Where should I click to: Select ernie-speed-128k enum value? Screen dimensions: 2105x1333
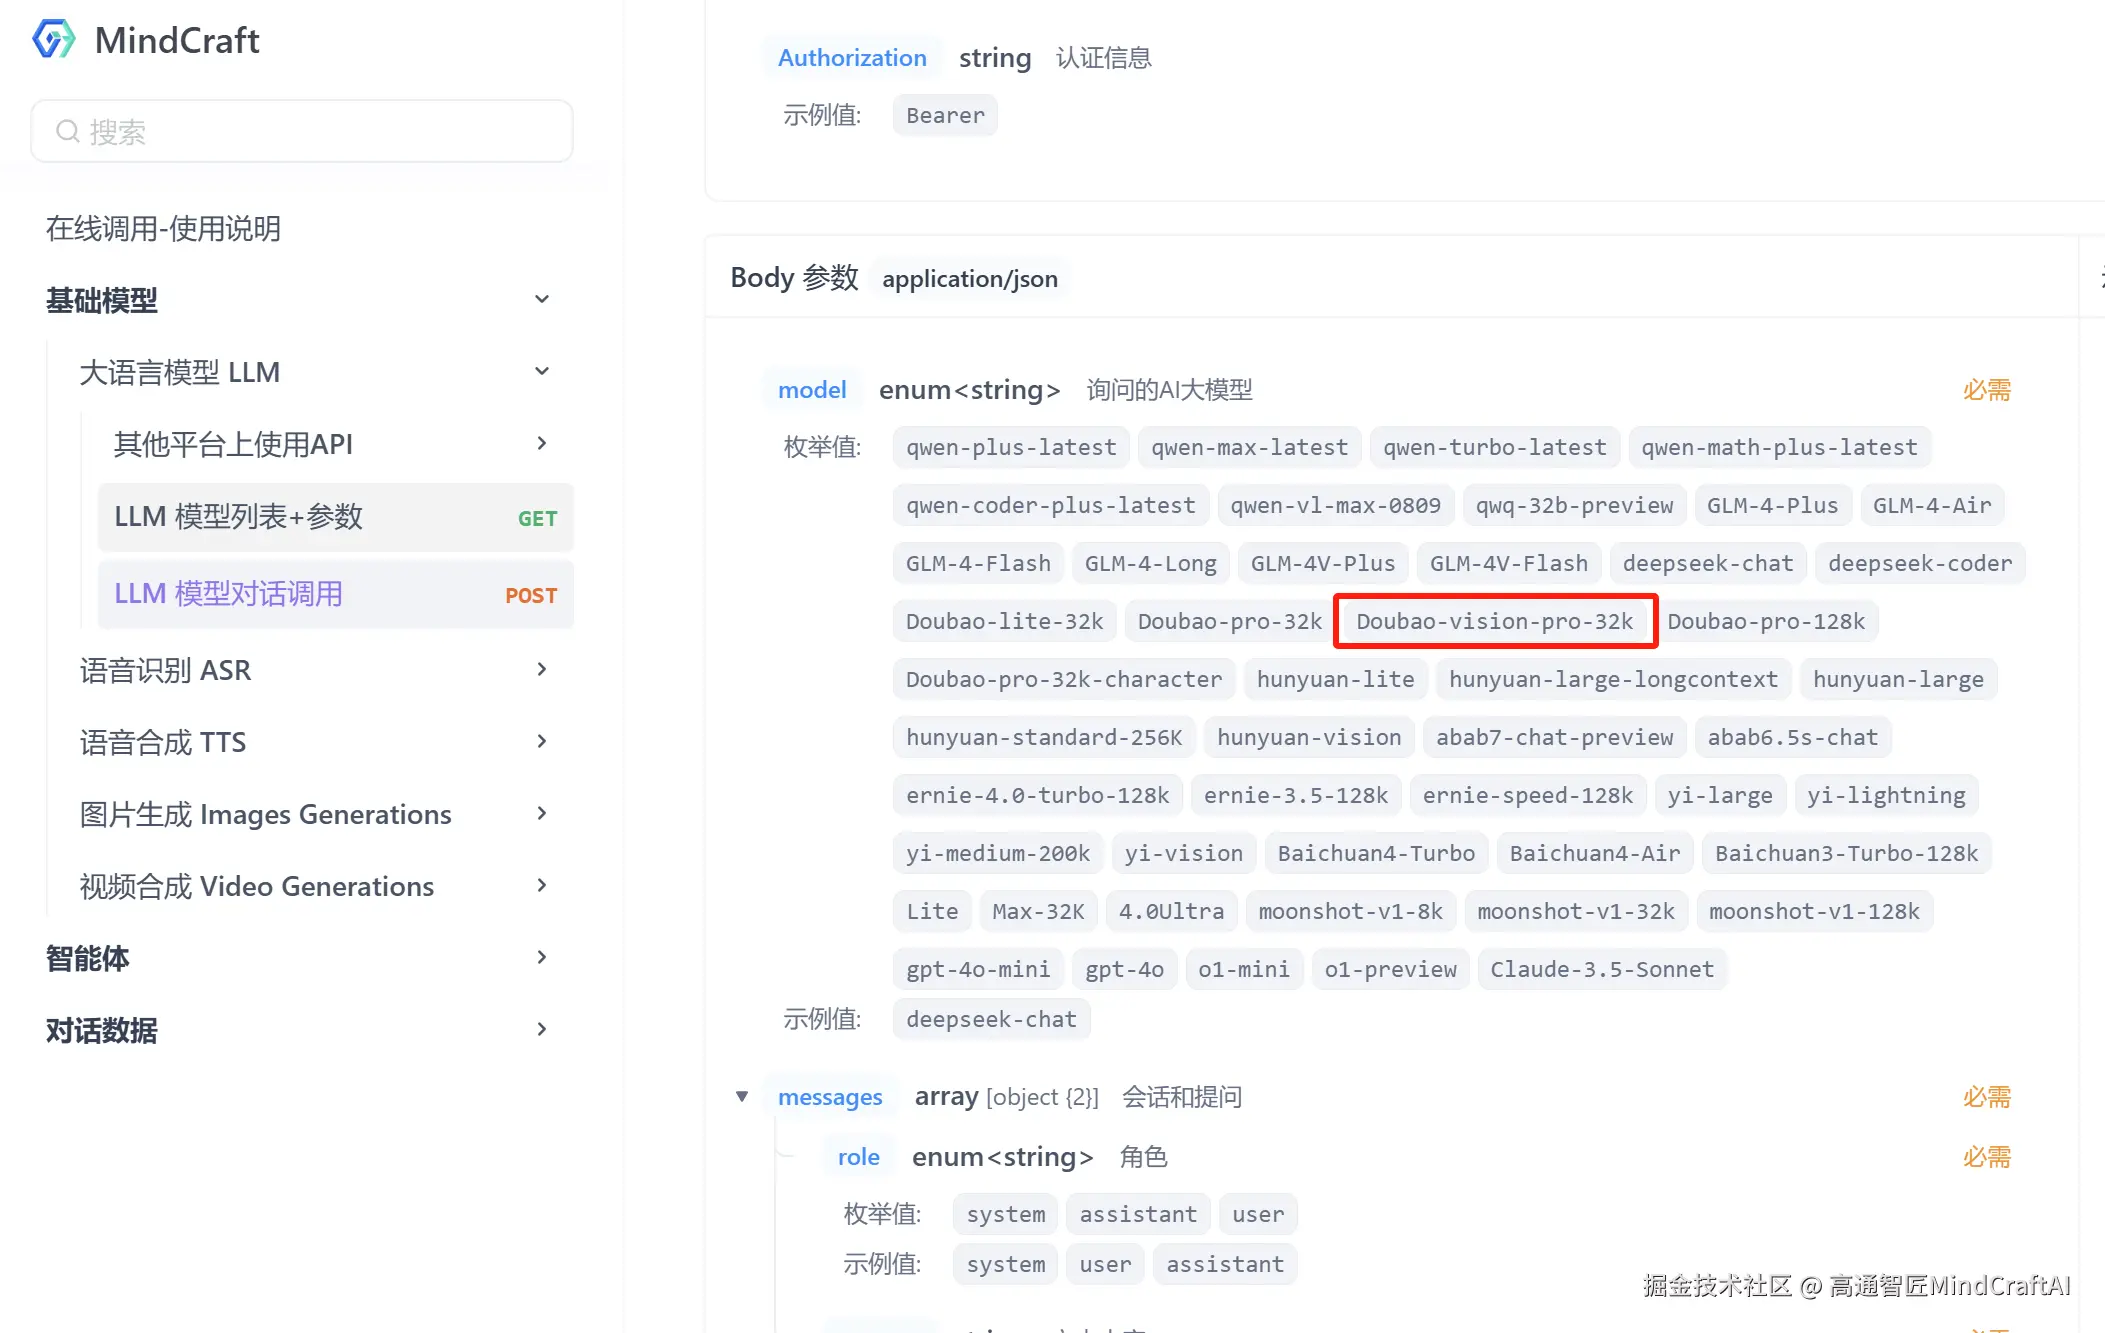(x=1527, y=796)
